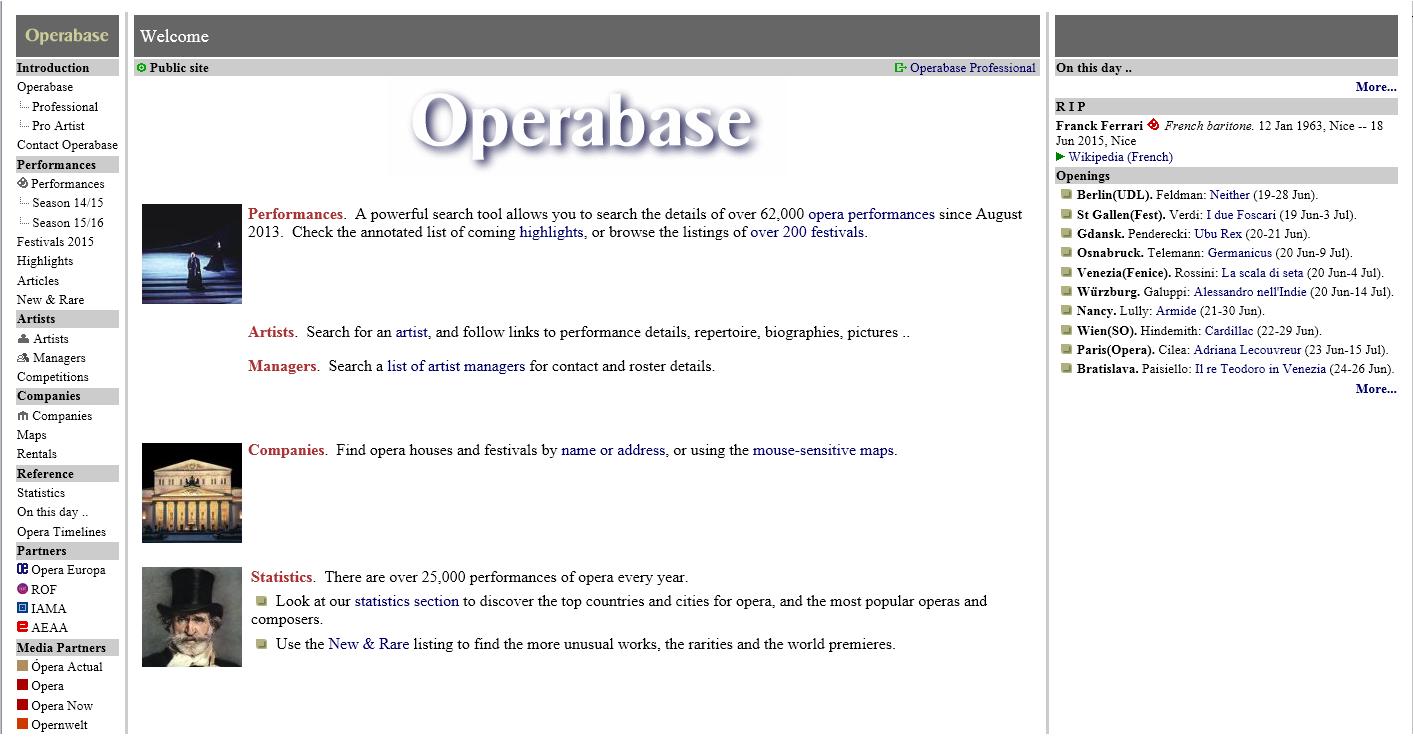Click the round ROF partner icon

[x=23, y=590]
